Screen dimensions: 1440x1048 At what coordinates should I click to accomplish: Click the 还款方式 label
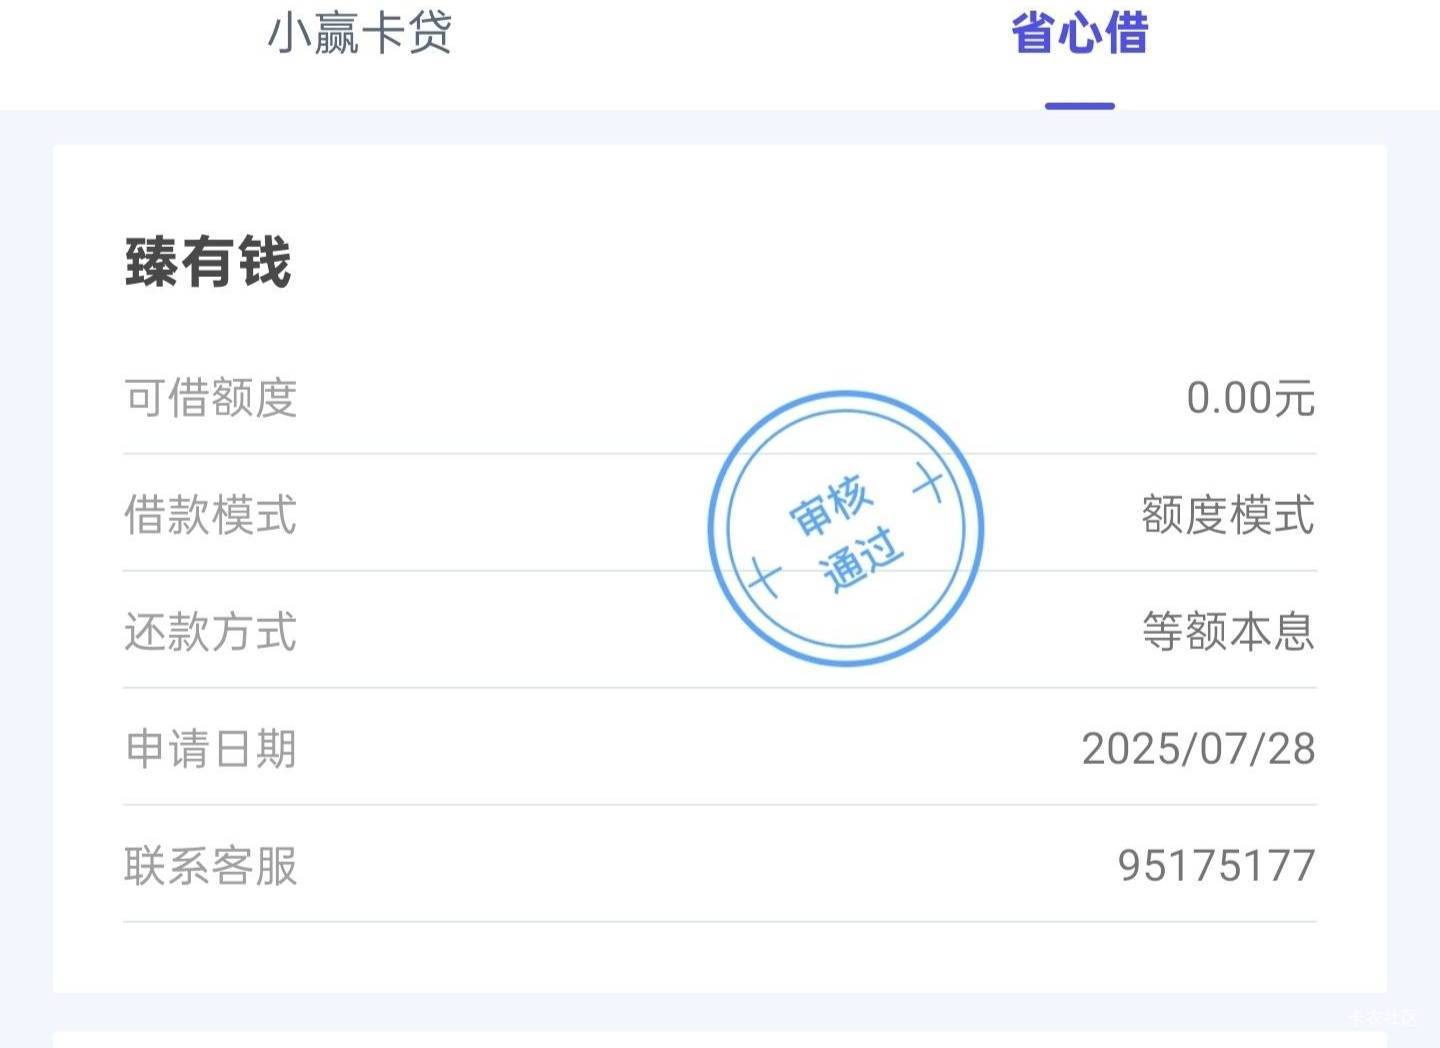[211, 632]
